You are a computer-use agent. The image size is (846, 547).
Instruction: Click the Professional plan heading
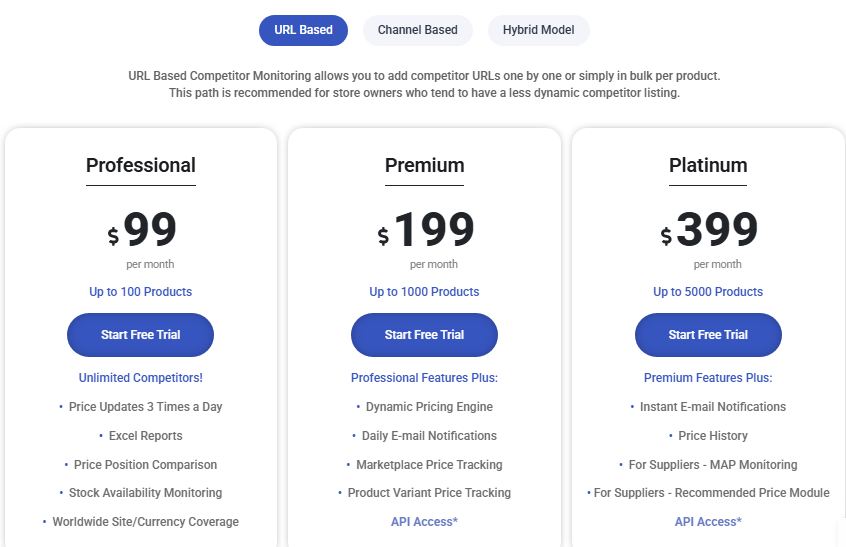[x=140, y=166]
